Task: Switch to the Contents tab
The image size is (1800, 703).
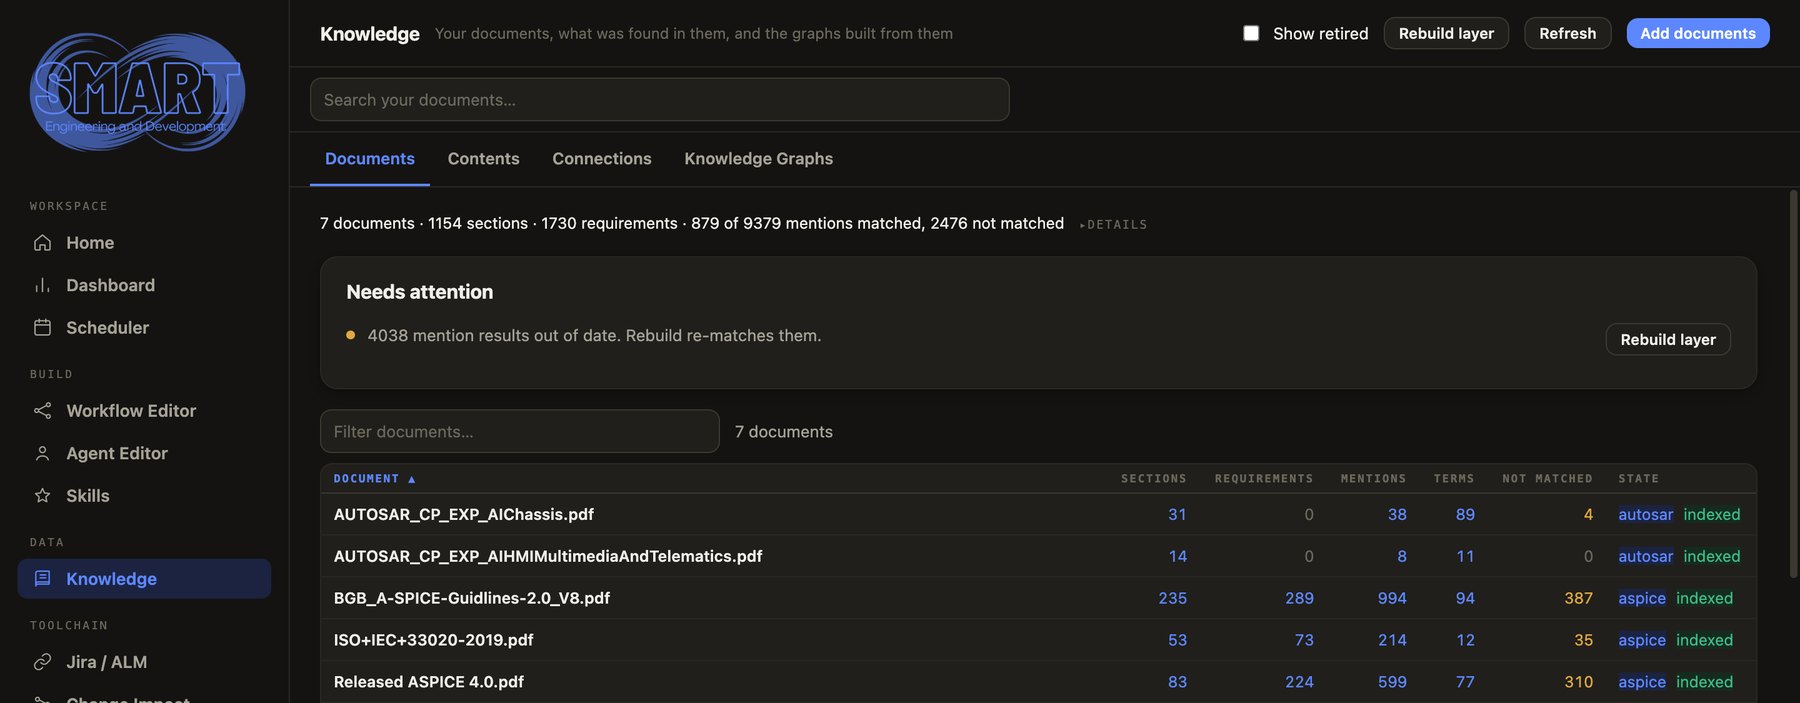Action: tap(483, 159)
